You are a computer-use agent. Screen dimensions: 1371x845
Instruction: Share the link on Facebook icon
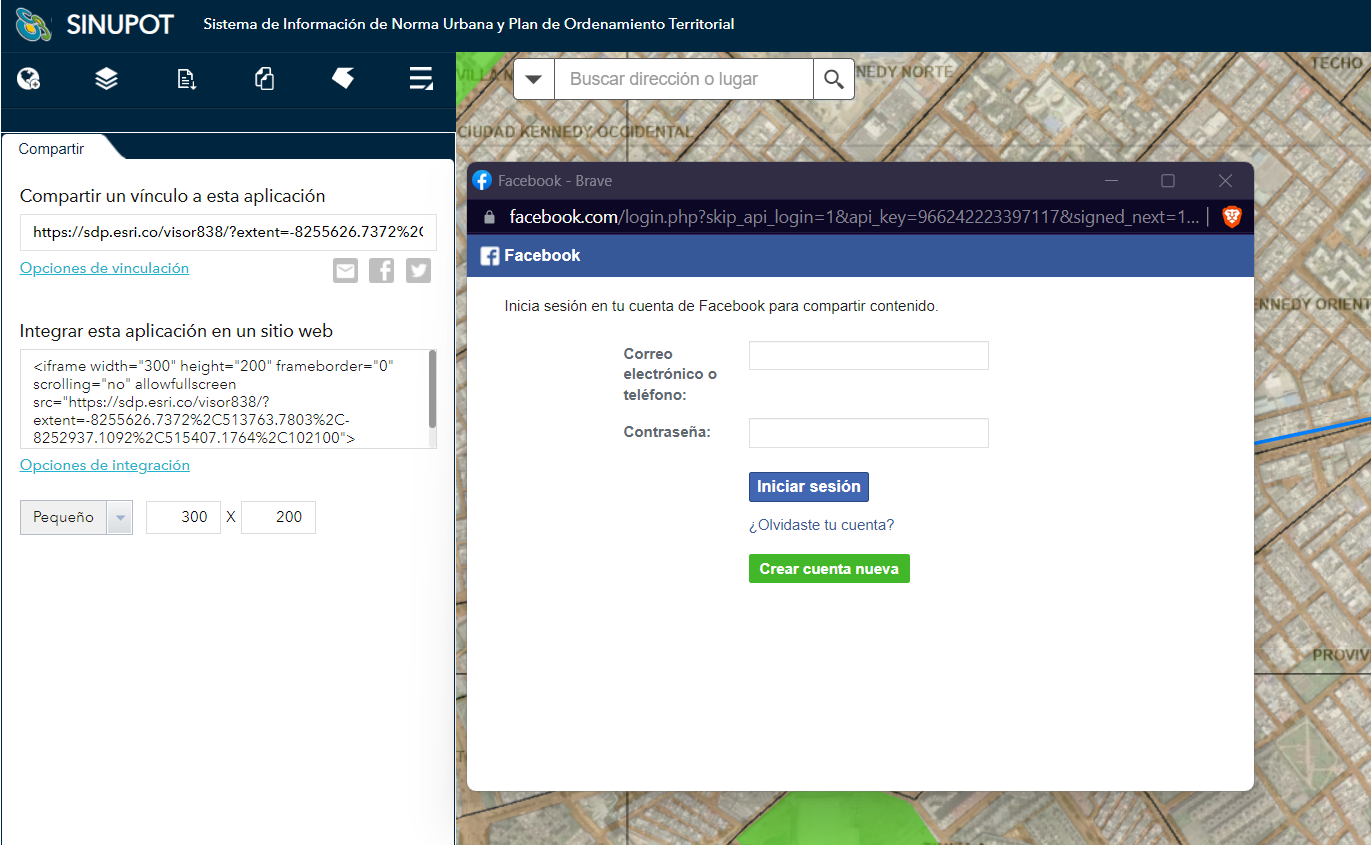point(381,270)
